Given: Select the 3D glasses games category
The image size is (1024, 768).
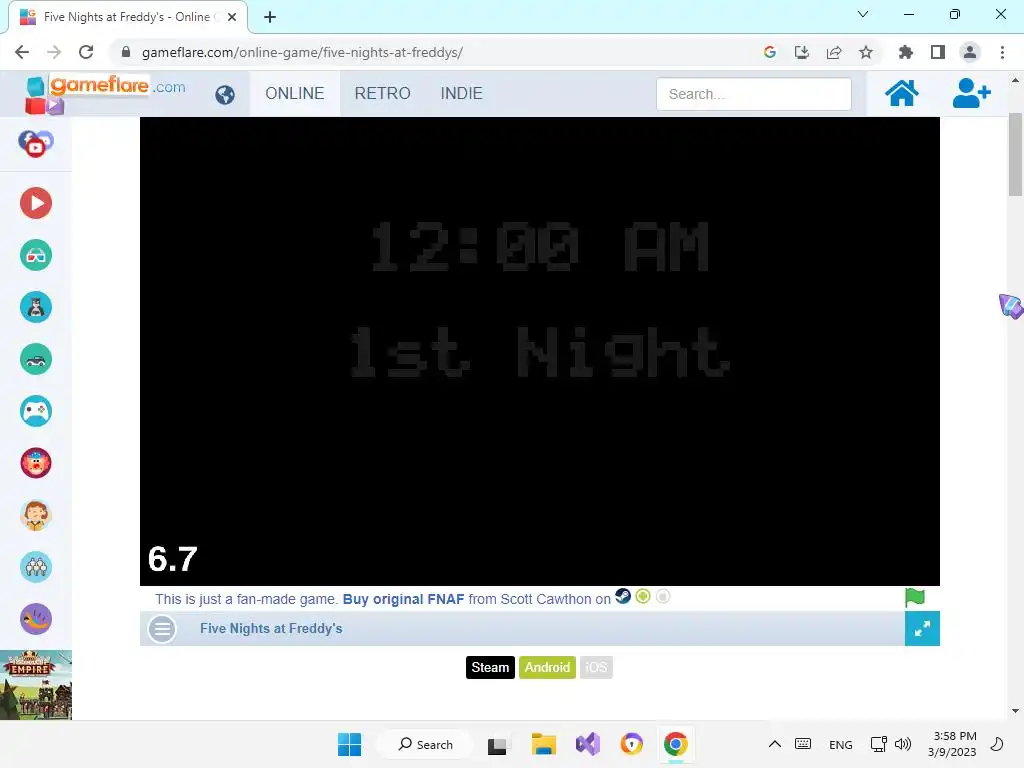Looking at the screenshot, I should (x=36, y=255).
